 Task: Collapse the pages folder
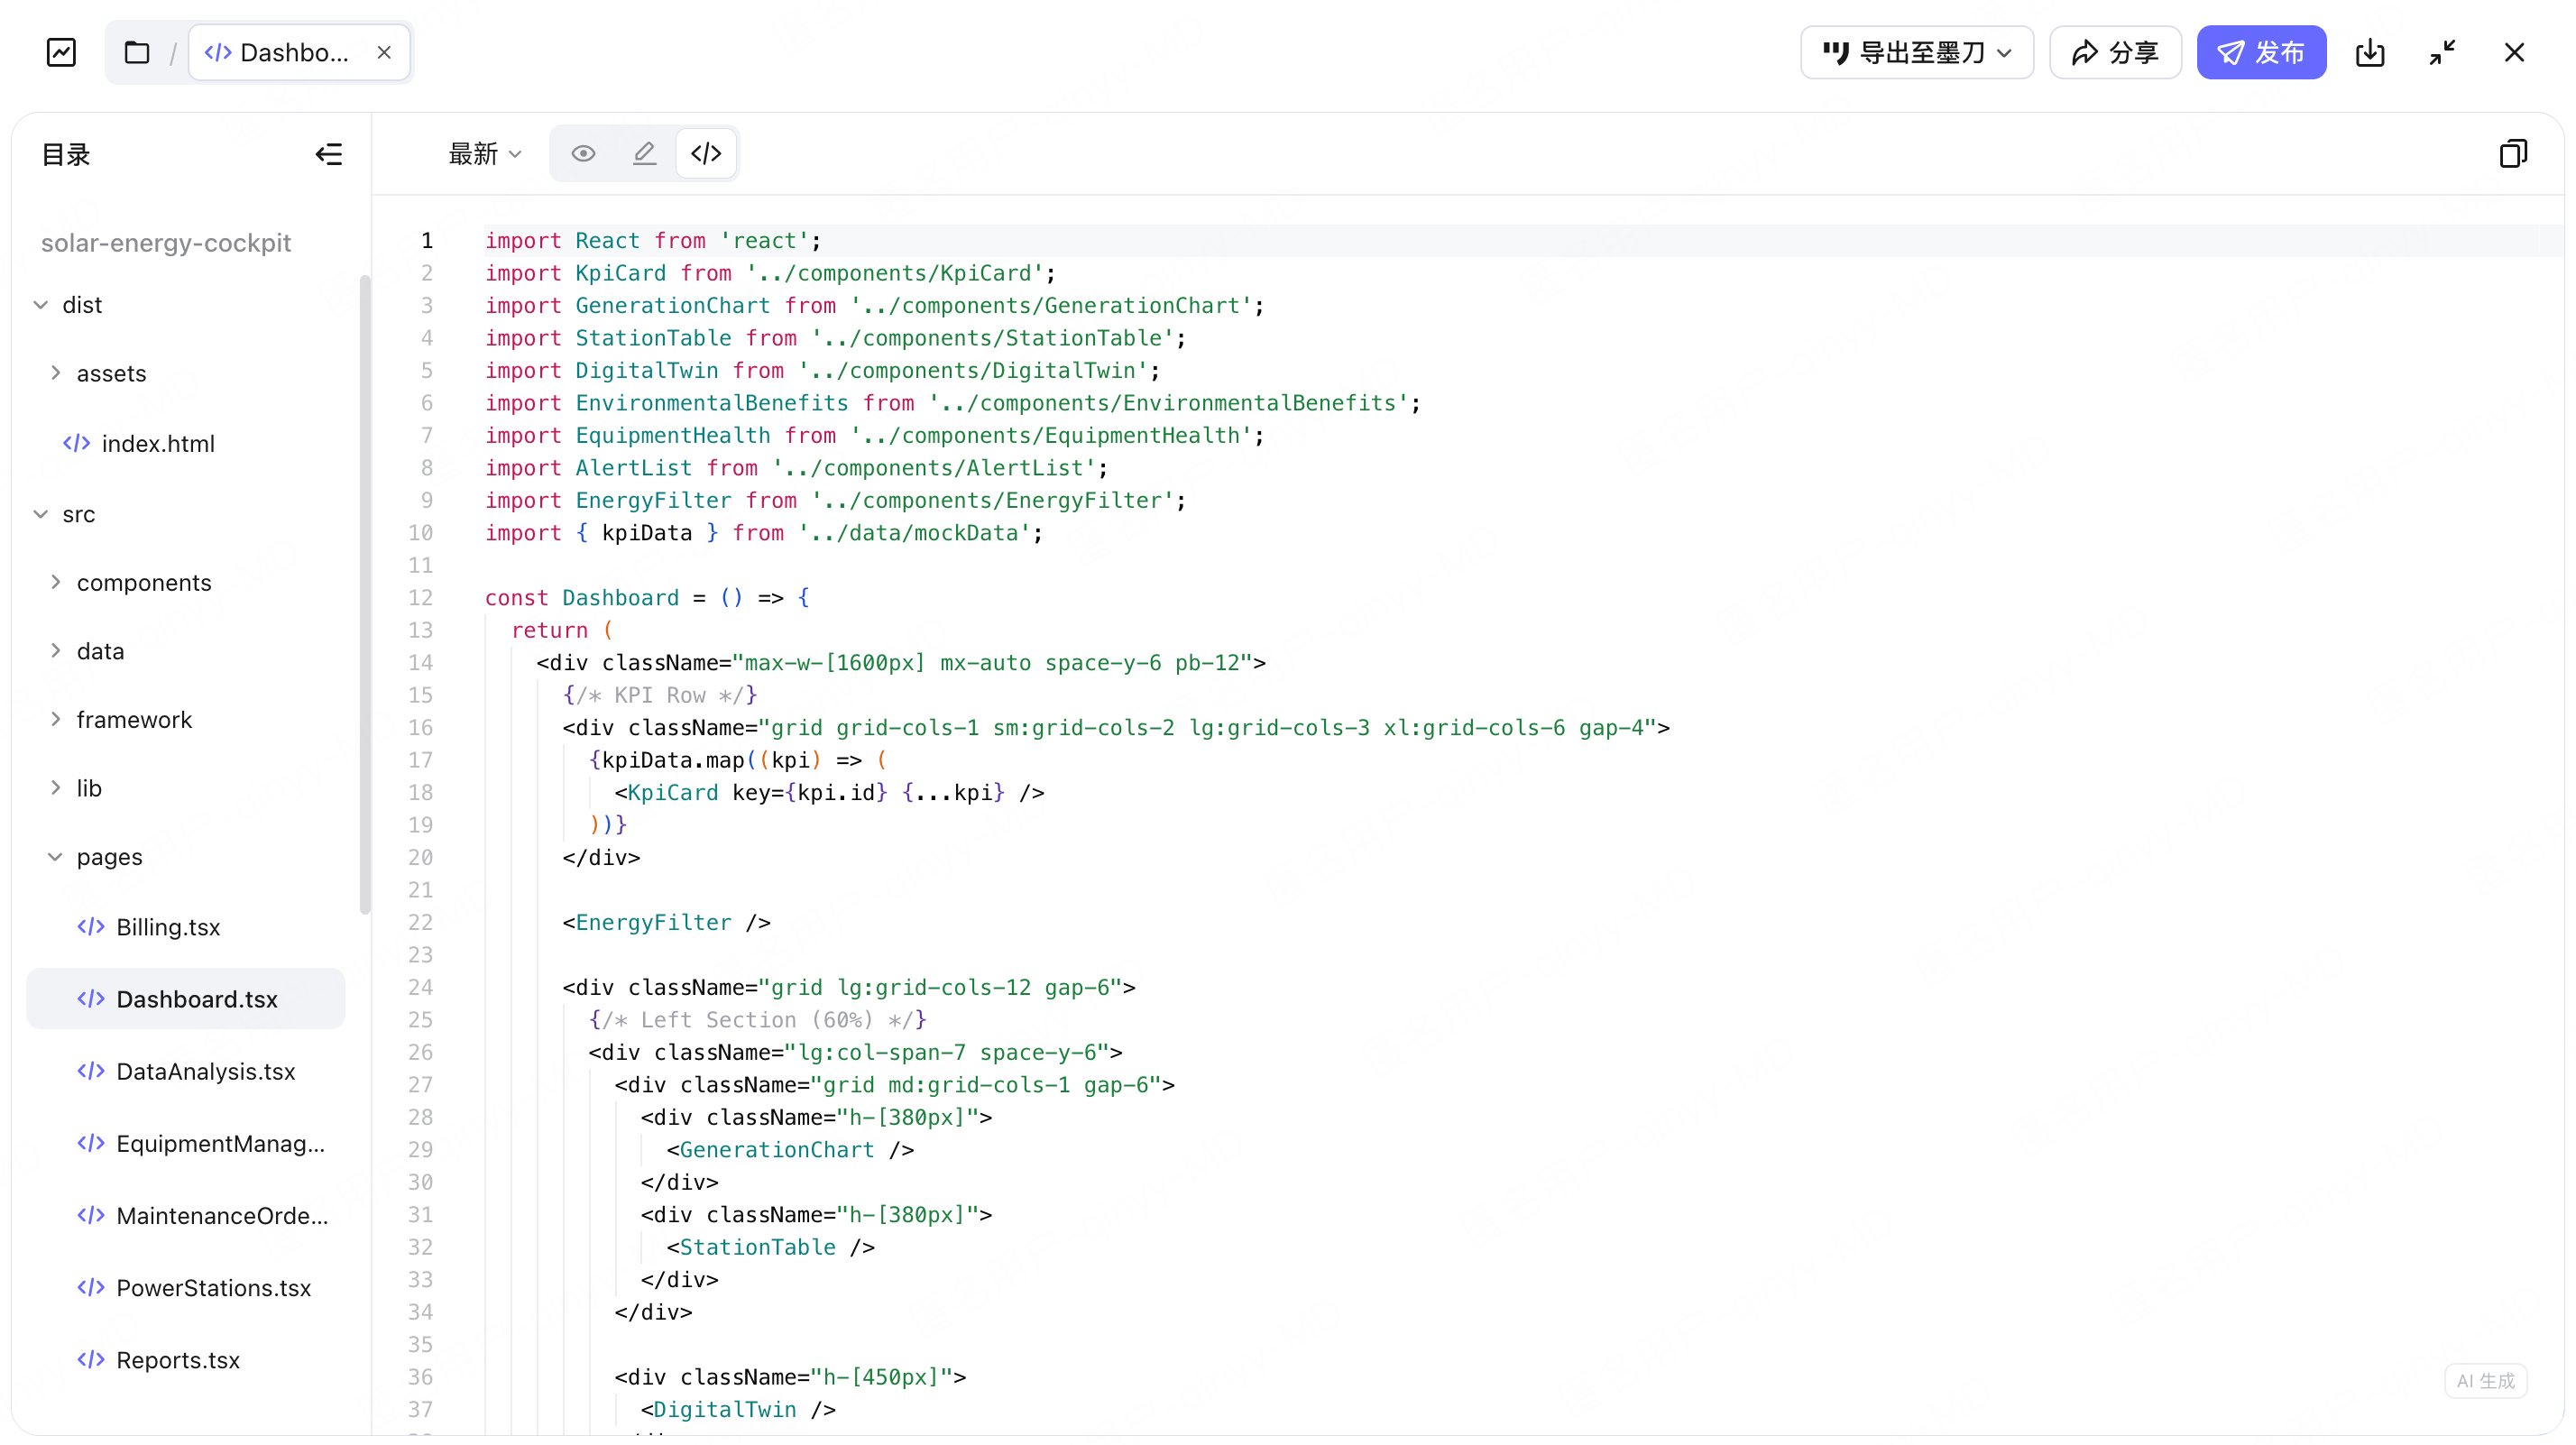(x=55, y=857)
